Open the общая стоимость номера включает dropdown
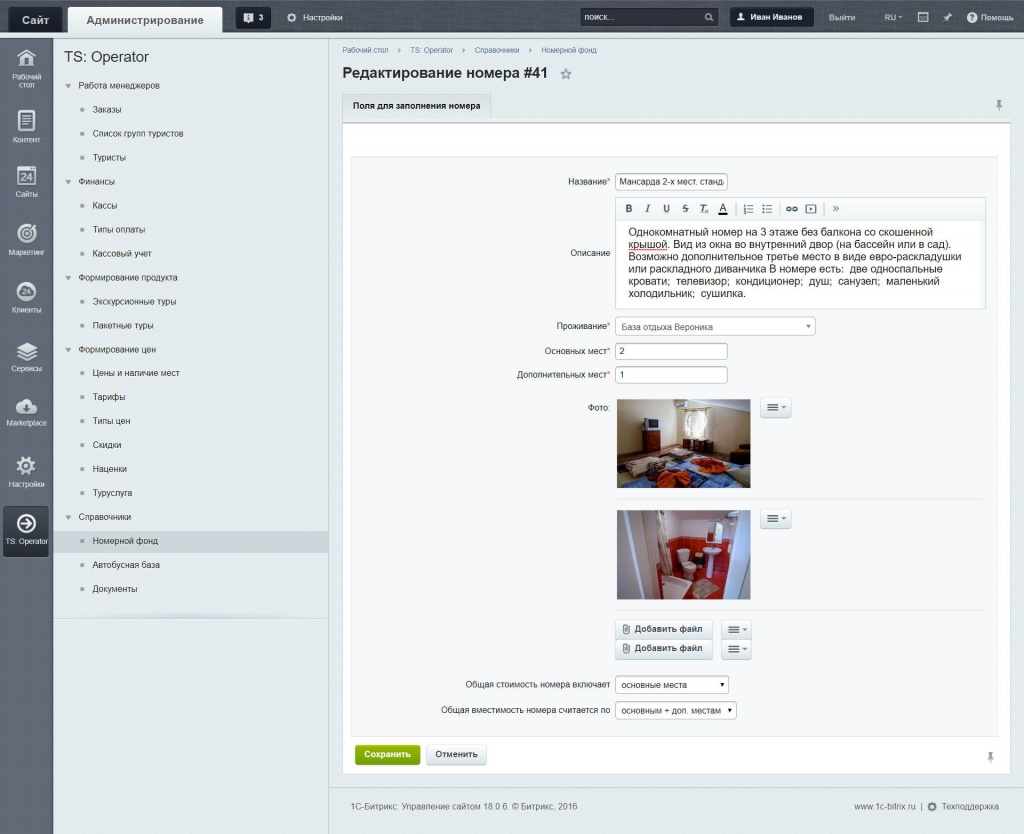 tap(671, 685)
